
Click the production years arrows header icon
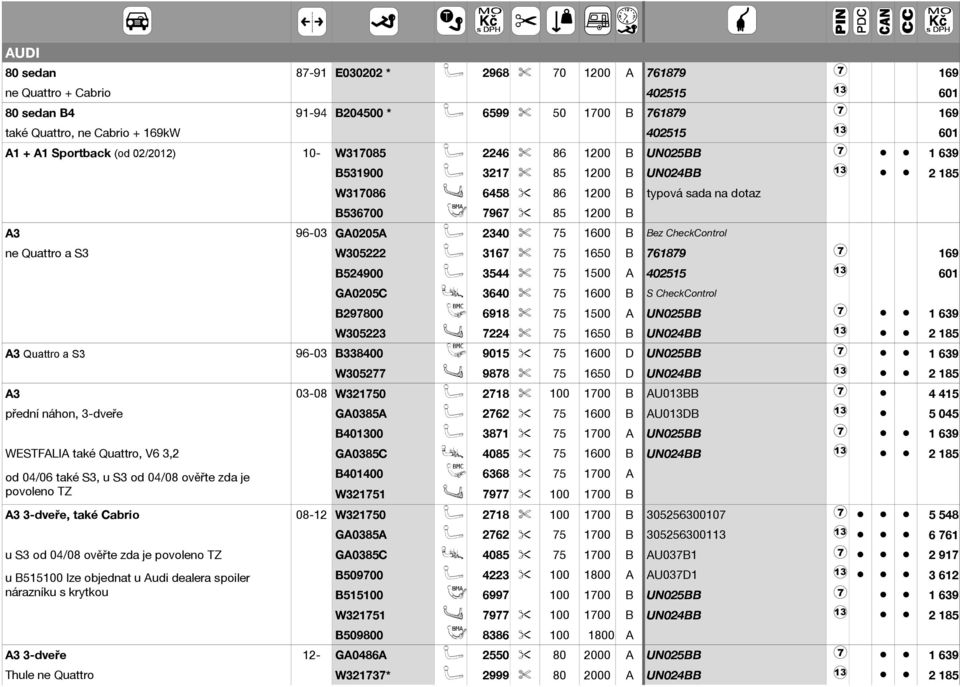pyautogui.click(x=312, y=22)
